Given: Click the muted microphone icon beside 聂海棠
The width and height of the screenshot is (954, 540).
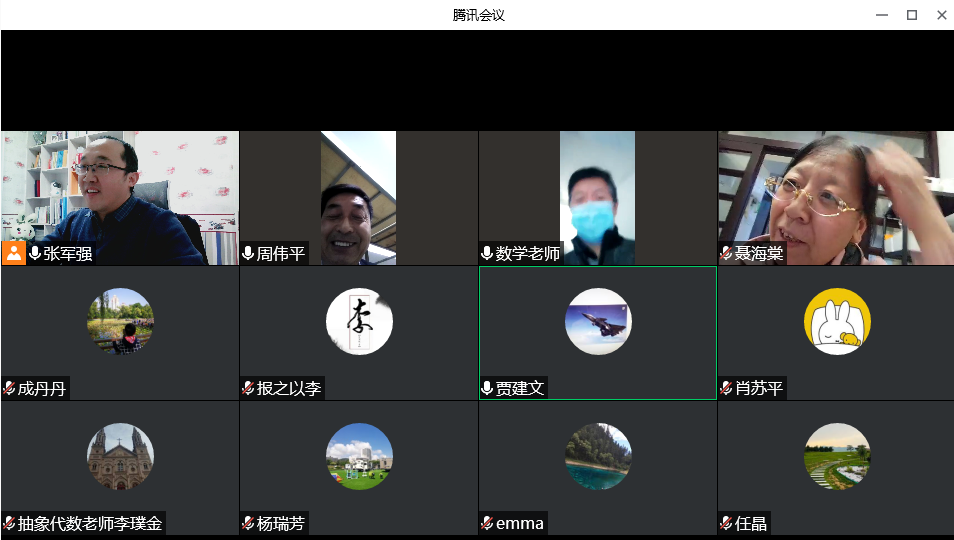Looking at the screenshot, I should click(x=726, y=254).
